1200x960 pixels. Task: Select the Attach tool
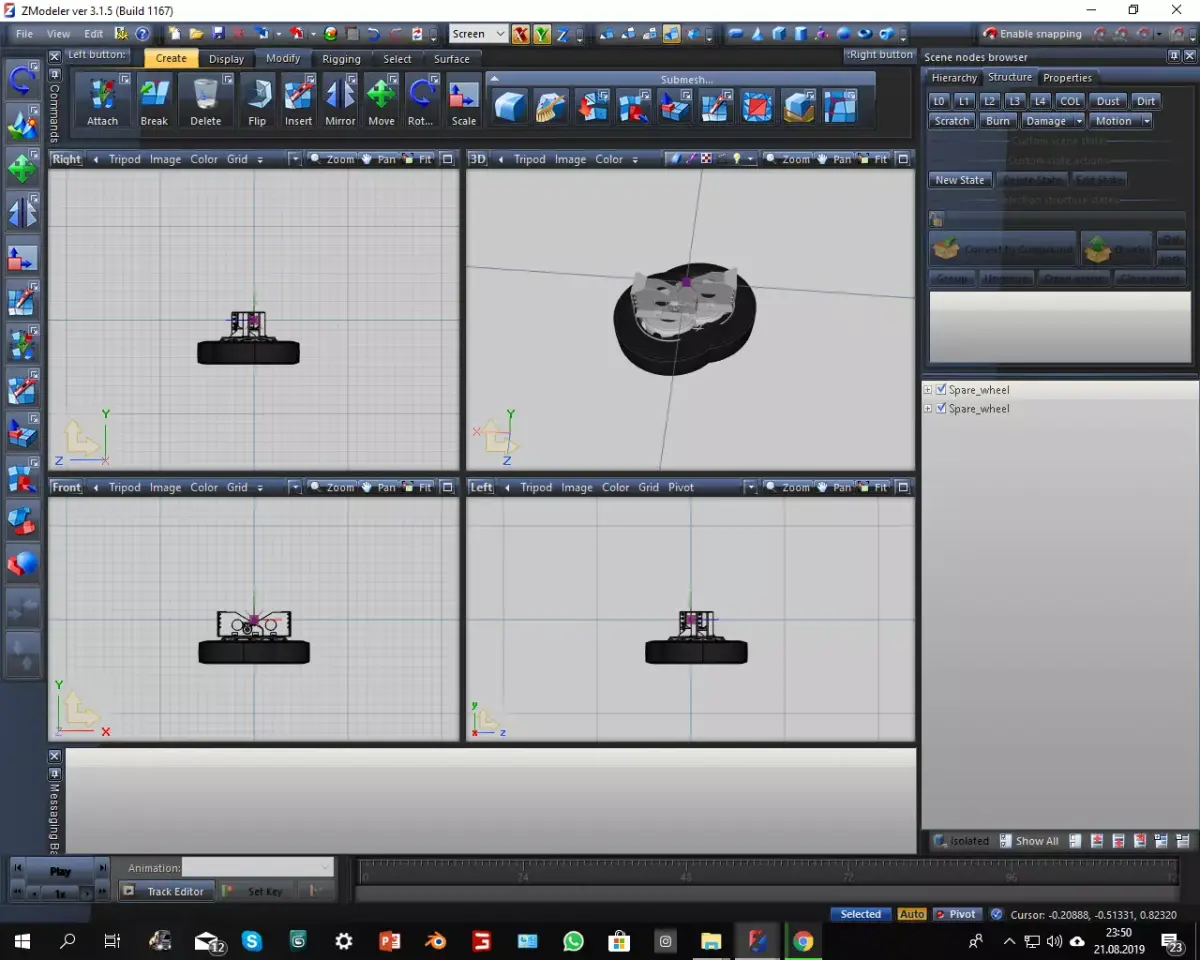102,101
